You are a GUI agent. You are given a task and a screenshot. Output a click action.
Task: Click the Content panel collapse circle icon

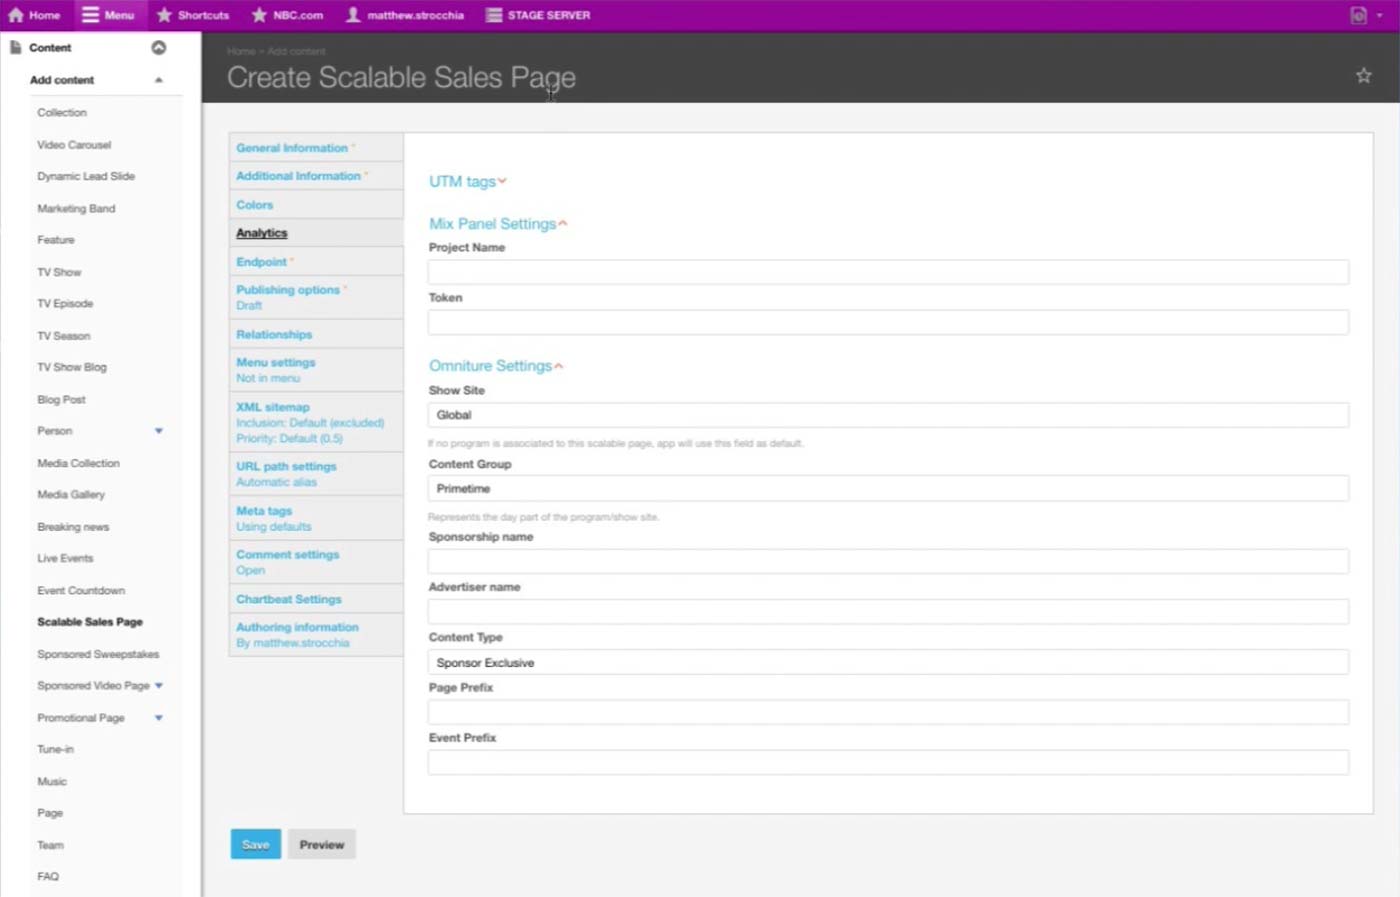(158, 48)
